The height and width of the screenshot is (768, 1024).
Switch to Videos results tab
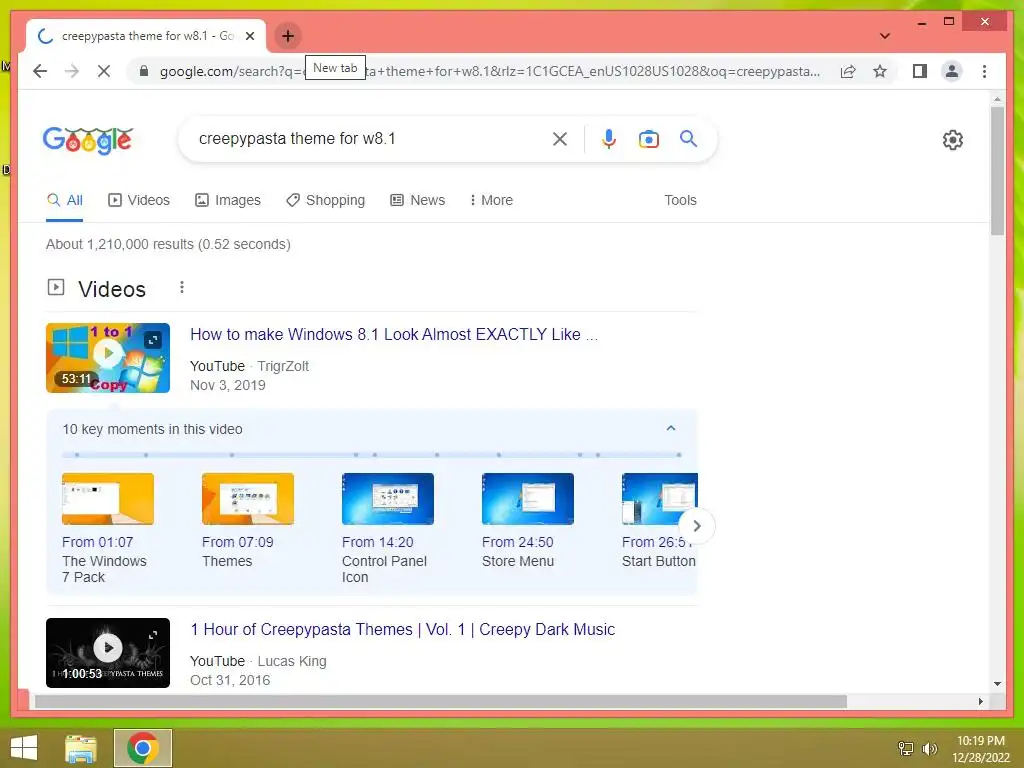[139, 200]
